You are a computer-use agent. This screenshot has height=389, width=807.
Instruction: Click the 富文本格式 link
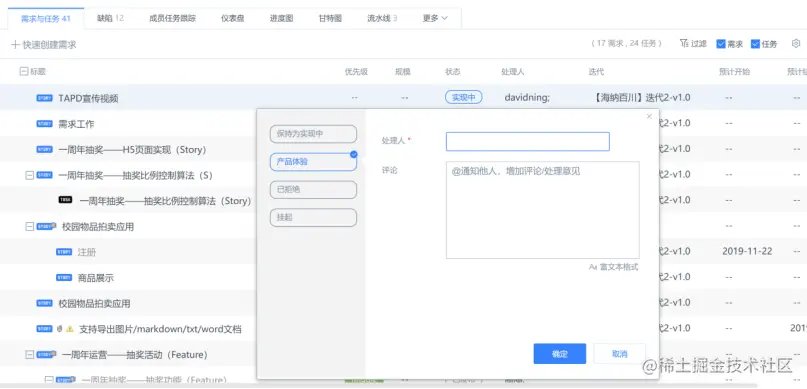619,268
